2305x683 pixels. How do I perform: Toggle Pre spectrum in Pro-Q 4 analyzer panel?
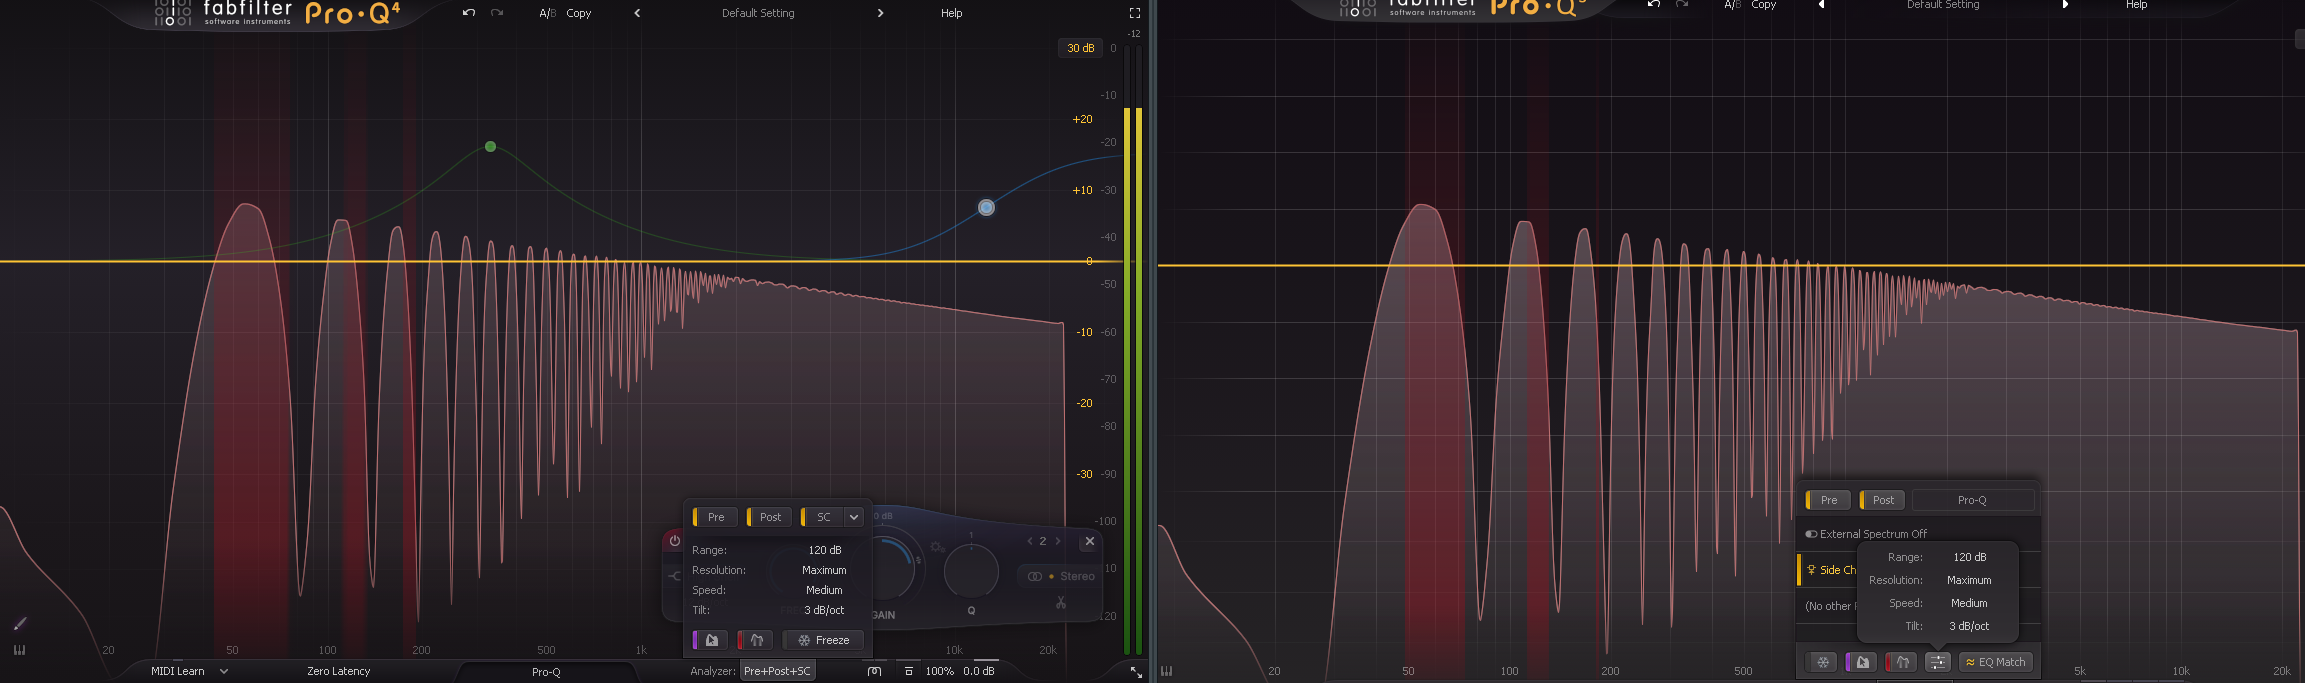(x=715, y=517)
